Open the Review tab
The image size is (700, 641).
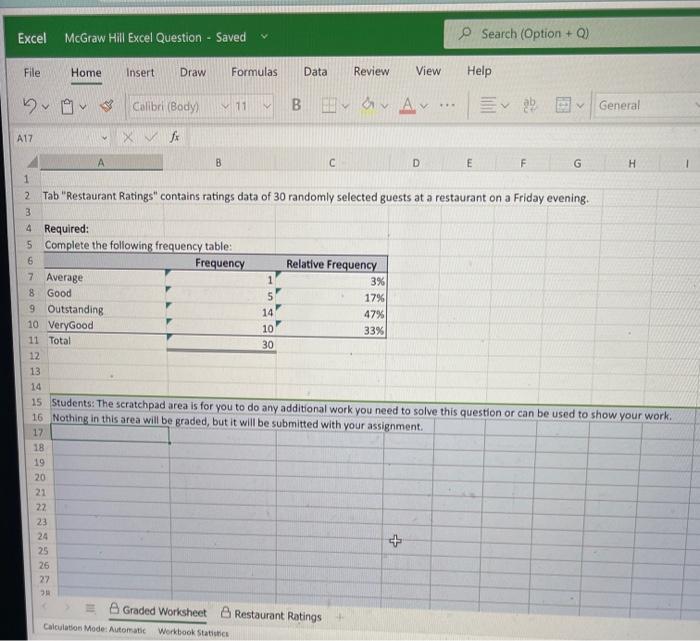pyautogui.click(x=371, y=71)
